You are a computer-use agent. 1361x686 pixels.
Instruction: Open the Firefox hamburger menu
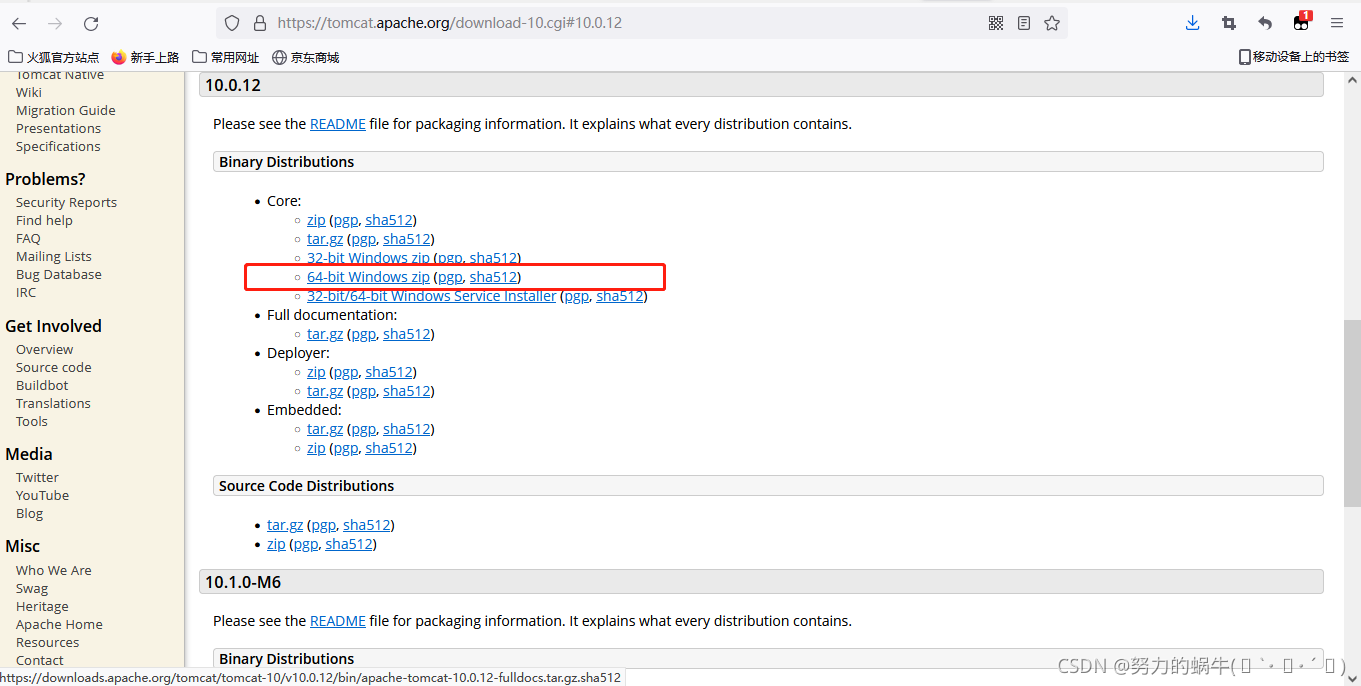click(1337, 23)
